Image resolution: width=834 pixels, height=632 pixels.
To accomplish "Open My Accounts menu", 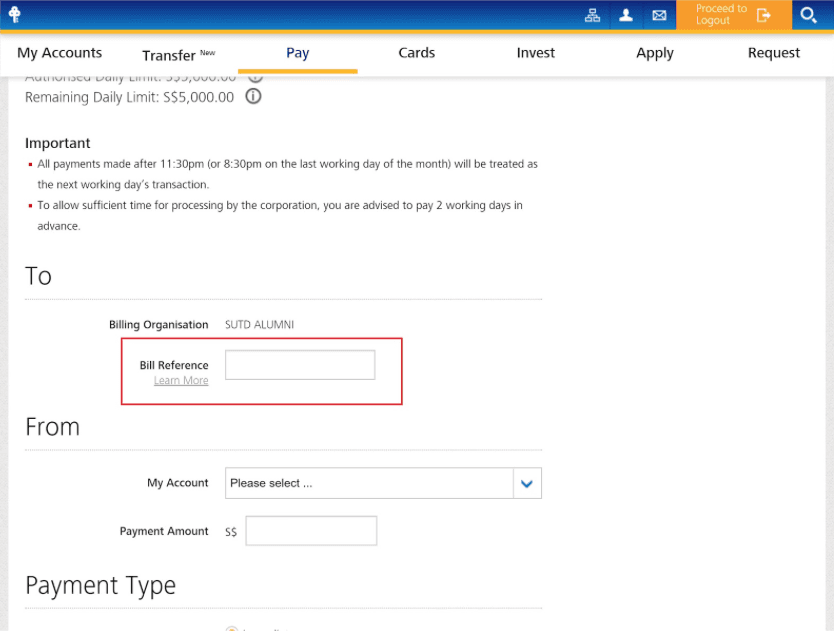I will pyautogui.click(x=60, y=53).
